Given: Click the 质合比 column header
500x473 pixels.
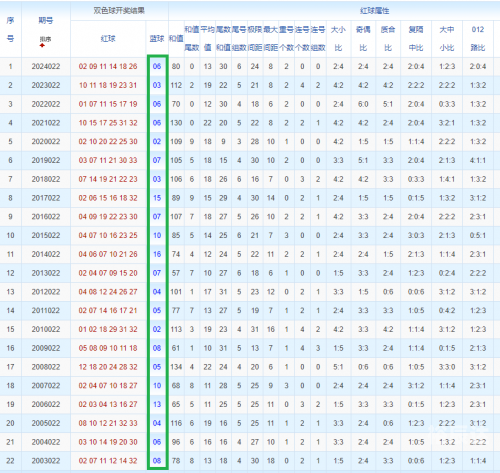Looking at the screenshot, I should (388, 39).
